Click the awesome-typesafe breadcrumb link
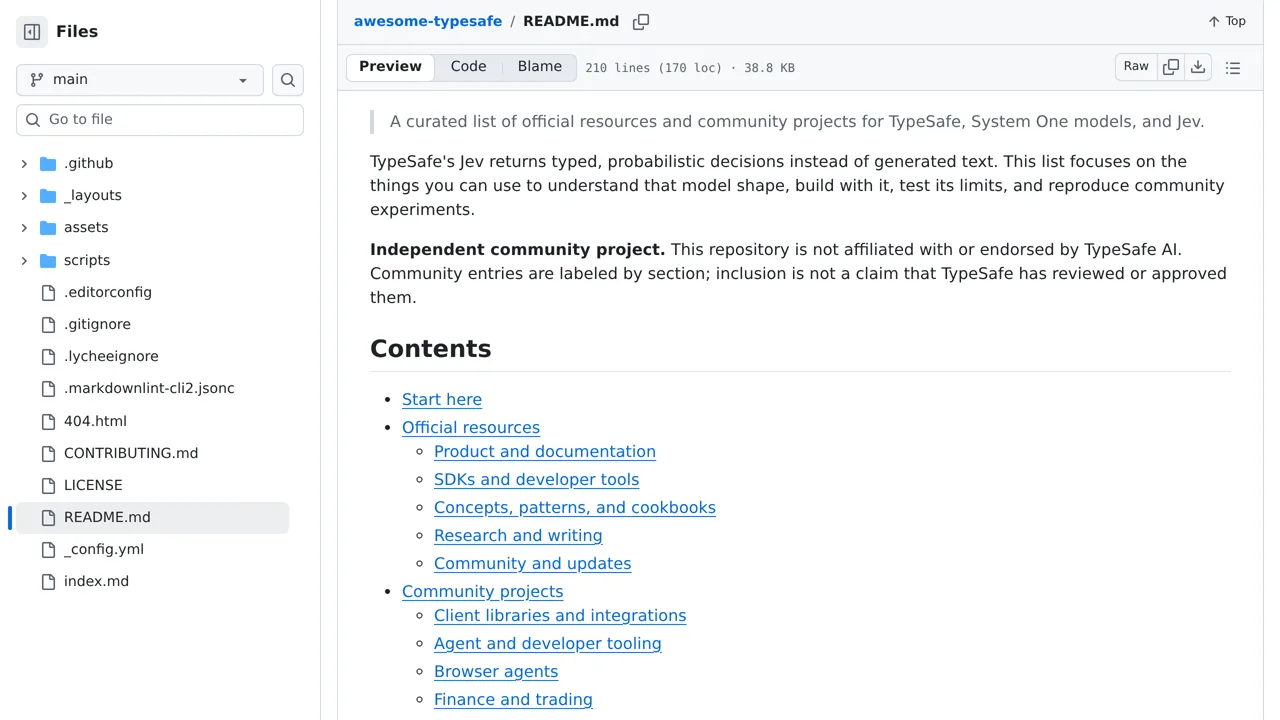The height and width of the screenshot is (720, 1280). pyautogui.click(x=428, y=21)
